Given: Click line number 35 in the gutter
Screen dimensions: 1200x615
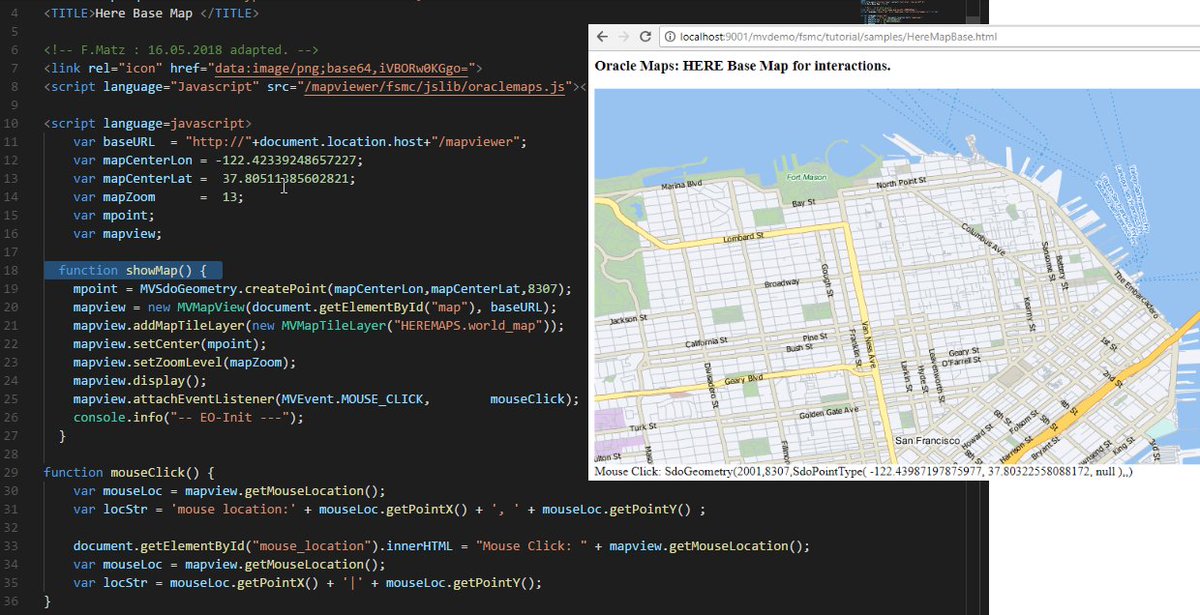Looking at the screenshot, I should [x=13, y=582].
